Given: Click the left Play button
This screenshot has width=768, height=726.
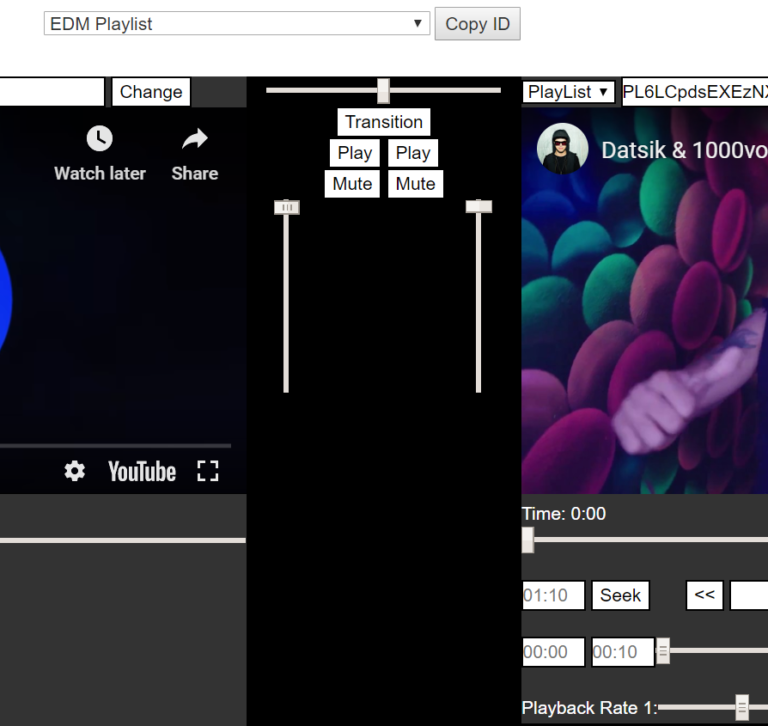Looking at the screenshot, I should point(355,153).
